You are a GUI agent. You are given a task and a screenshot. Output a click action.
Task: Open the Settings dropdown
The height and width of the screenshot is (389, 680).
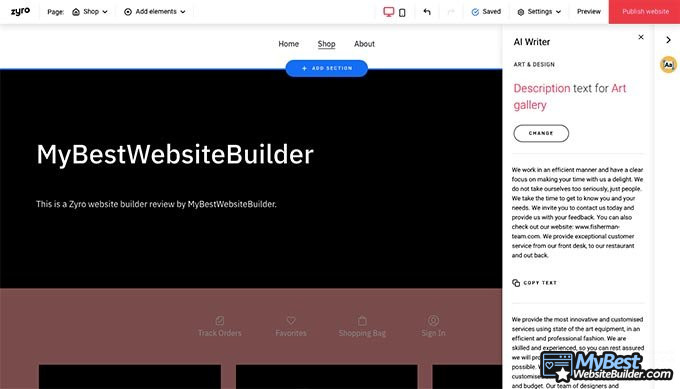pos(539,12)
